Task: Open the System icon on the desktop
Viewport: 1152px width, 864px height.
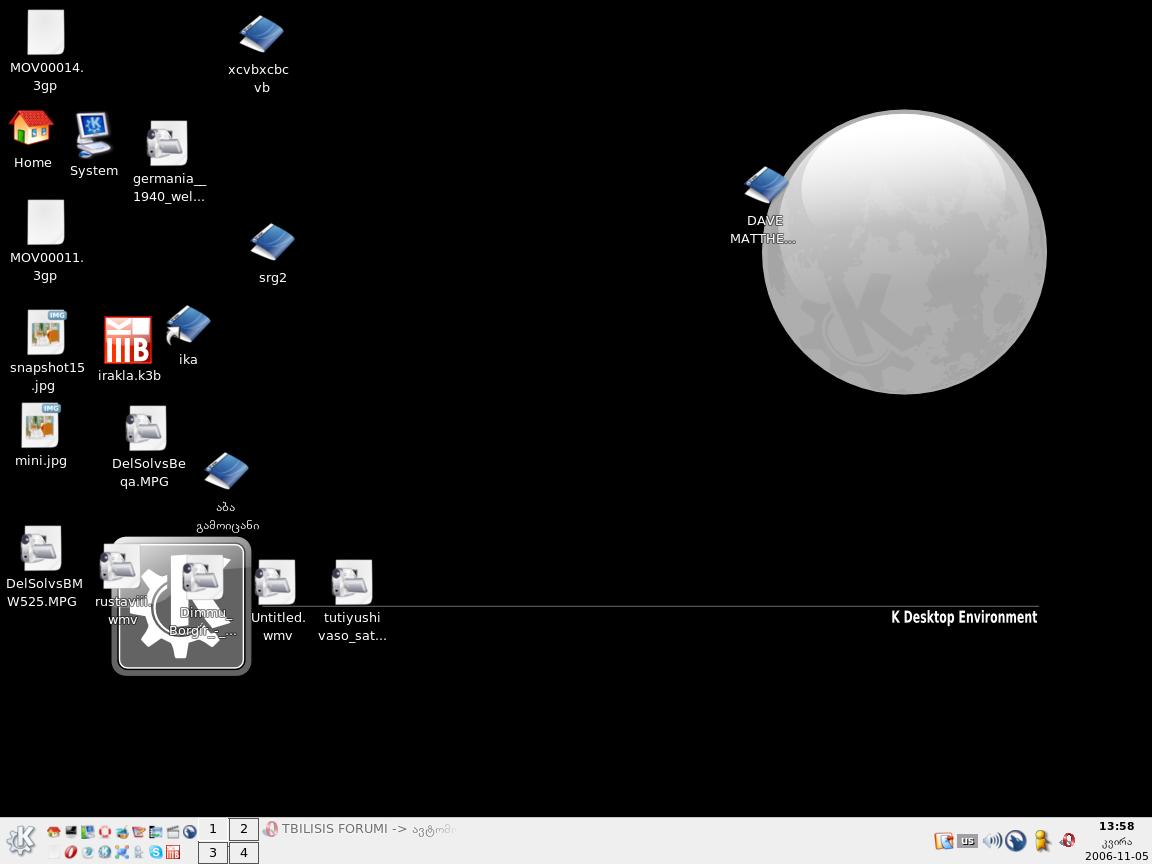Action: (93, 134)
